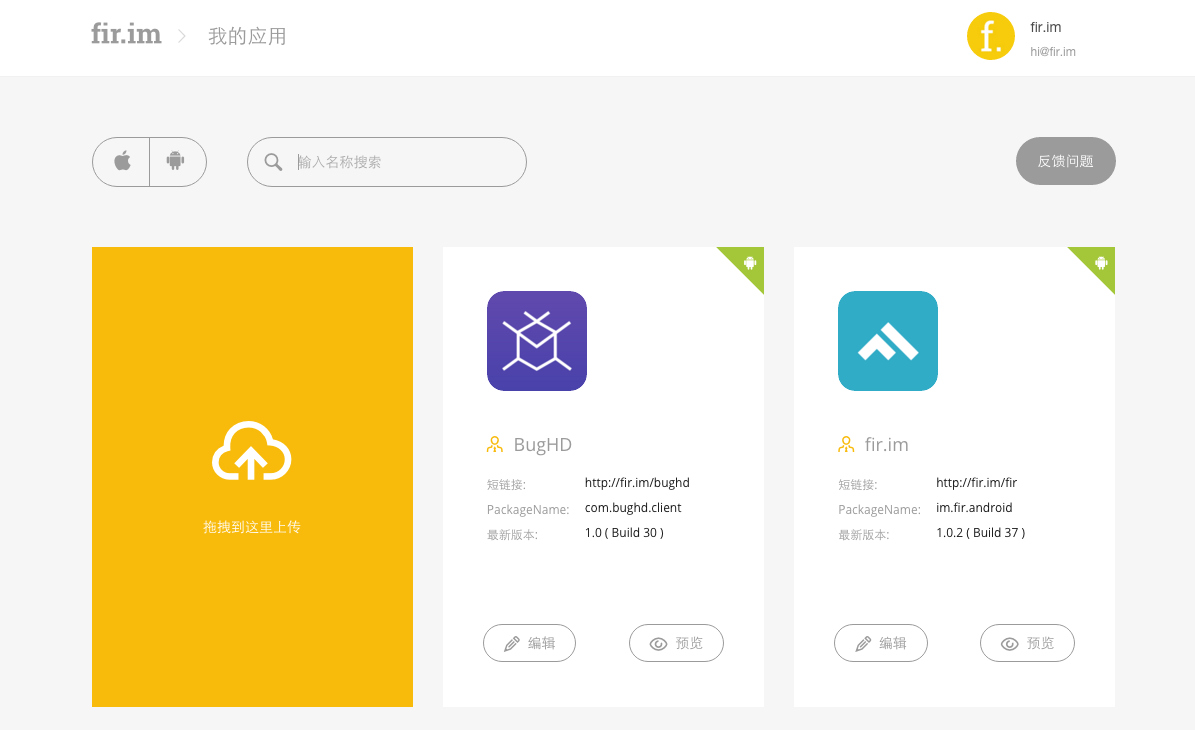Click Android corner badge on fir.im card
Image resolution: width=1195 pixels, height=730 pixels.
point(1100,262)
